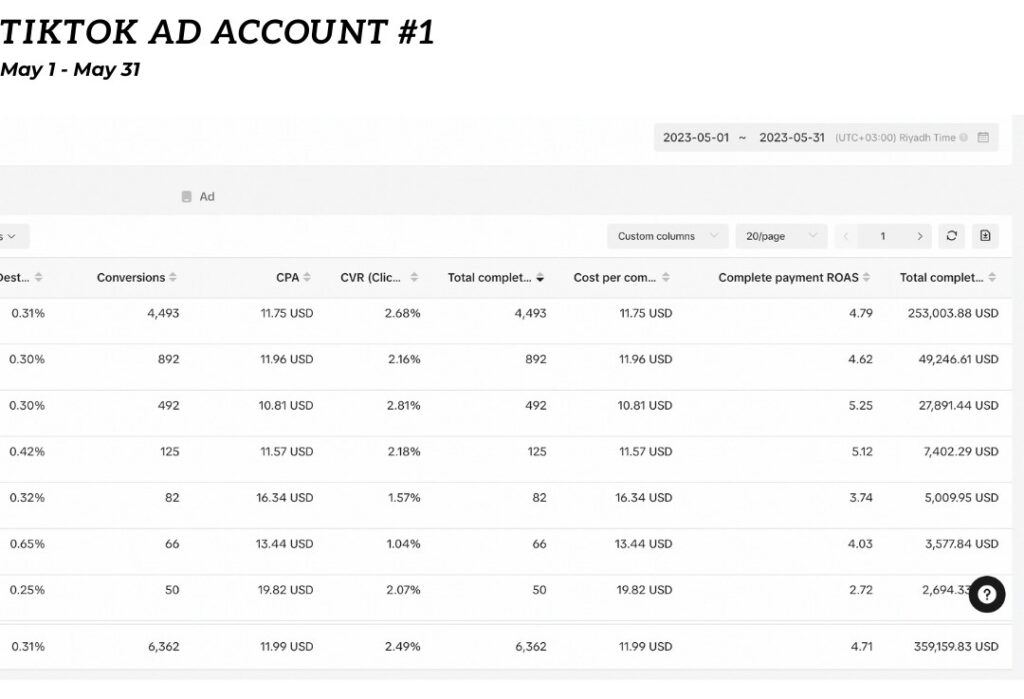Viewport: 1024px width, 699px height.
Task: Click Dest value 0.42%
Action: pyautogui.click(x=27, y=451)
